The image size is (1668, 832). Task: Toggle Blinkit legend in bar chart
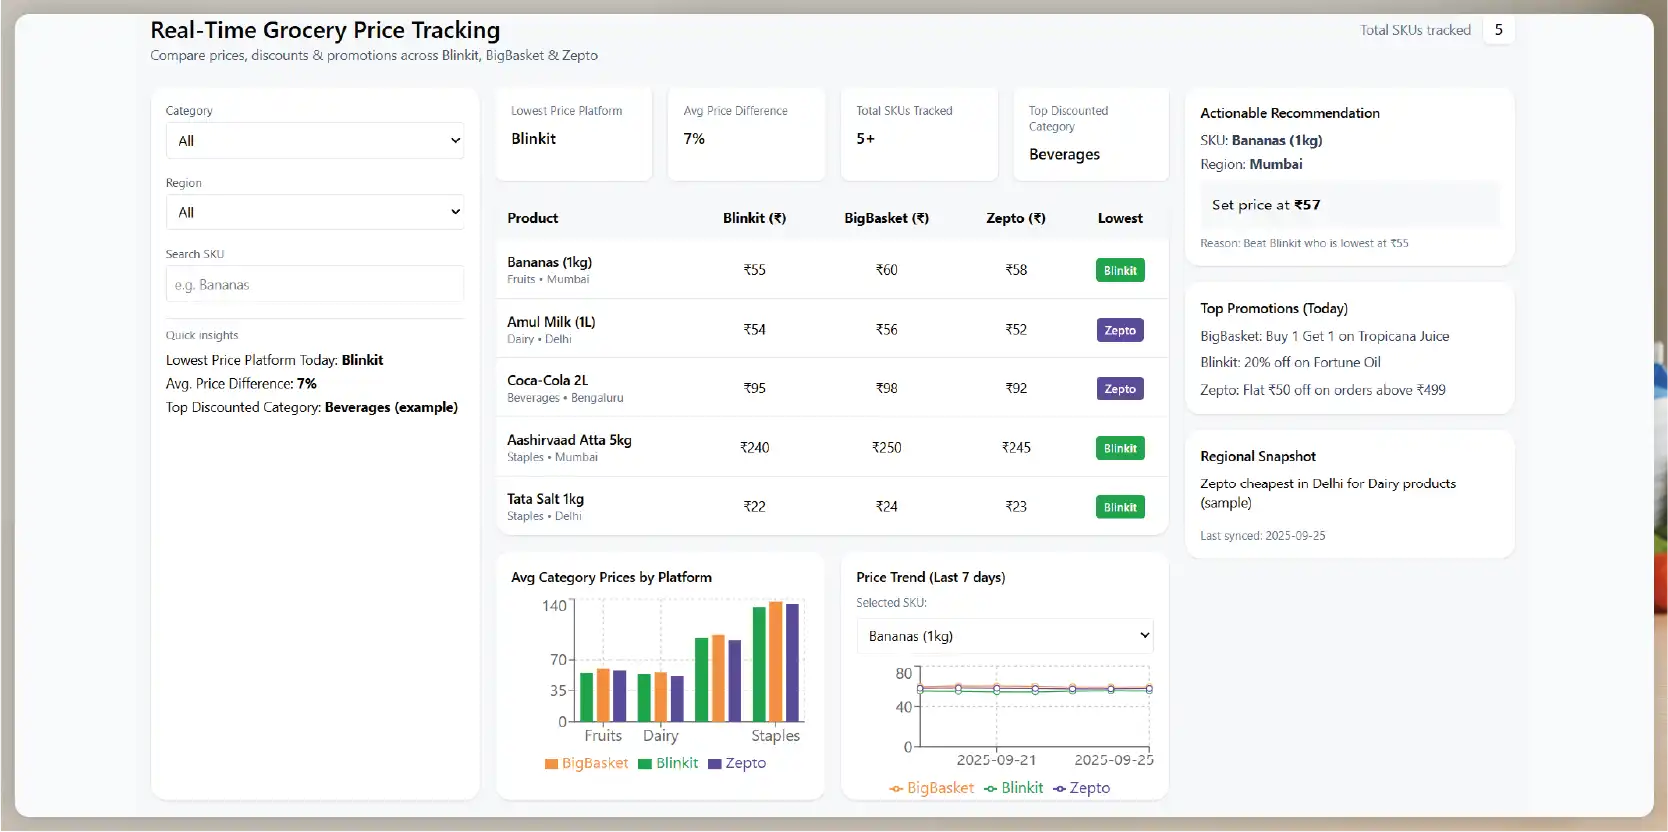click(668, 763)
